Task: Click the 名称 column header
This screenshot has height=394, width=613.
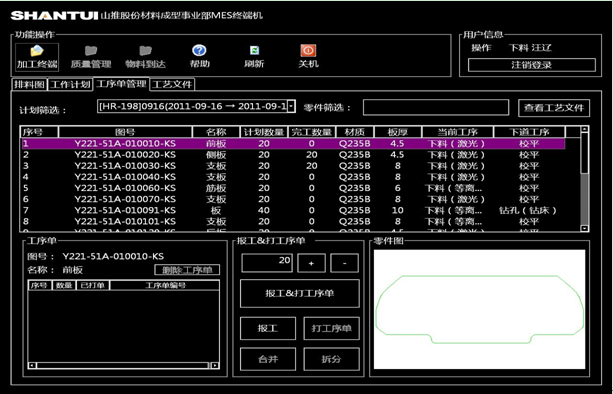Action: tap(216, 132)
